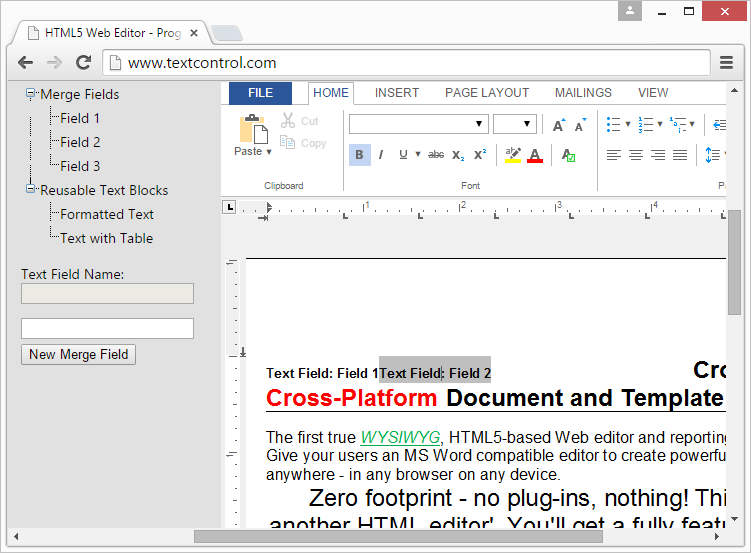This screenshot has width=751, height=553.
Task: Switch to the INSERT ribbon tab
Action: coord(397,93)
